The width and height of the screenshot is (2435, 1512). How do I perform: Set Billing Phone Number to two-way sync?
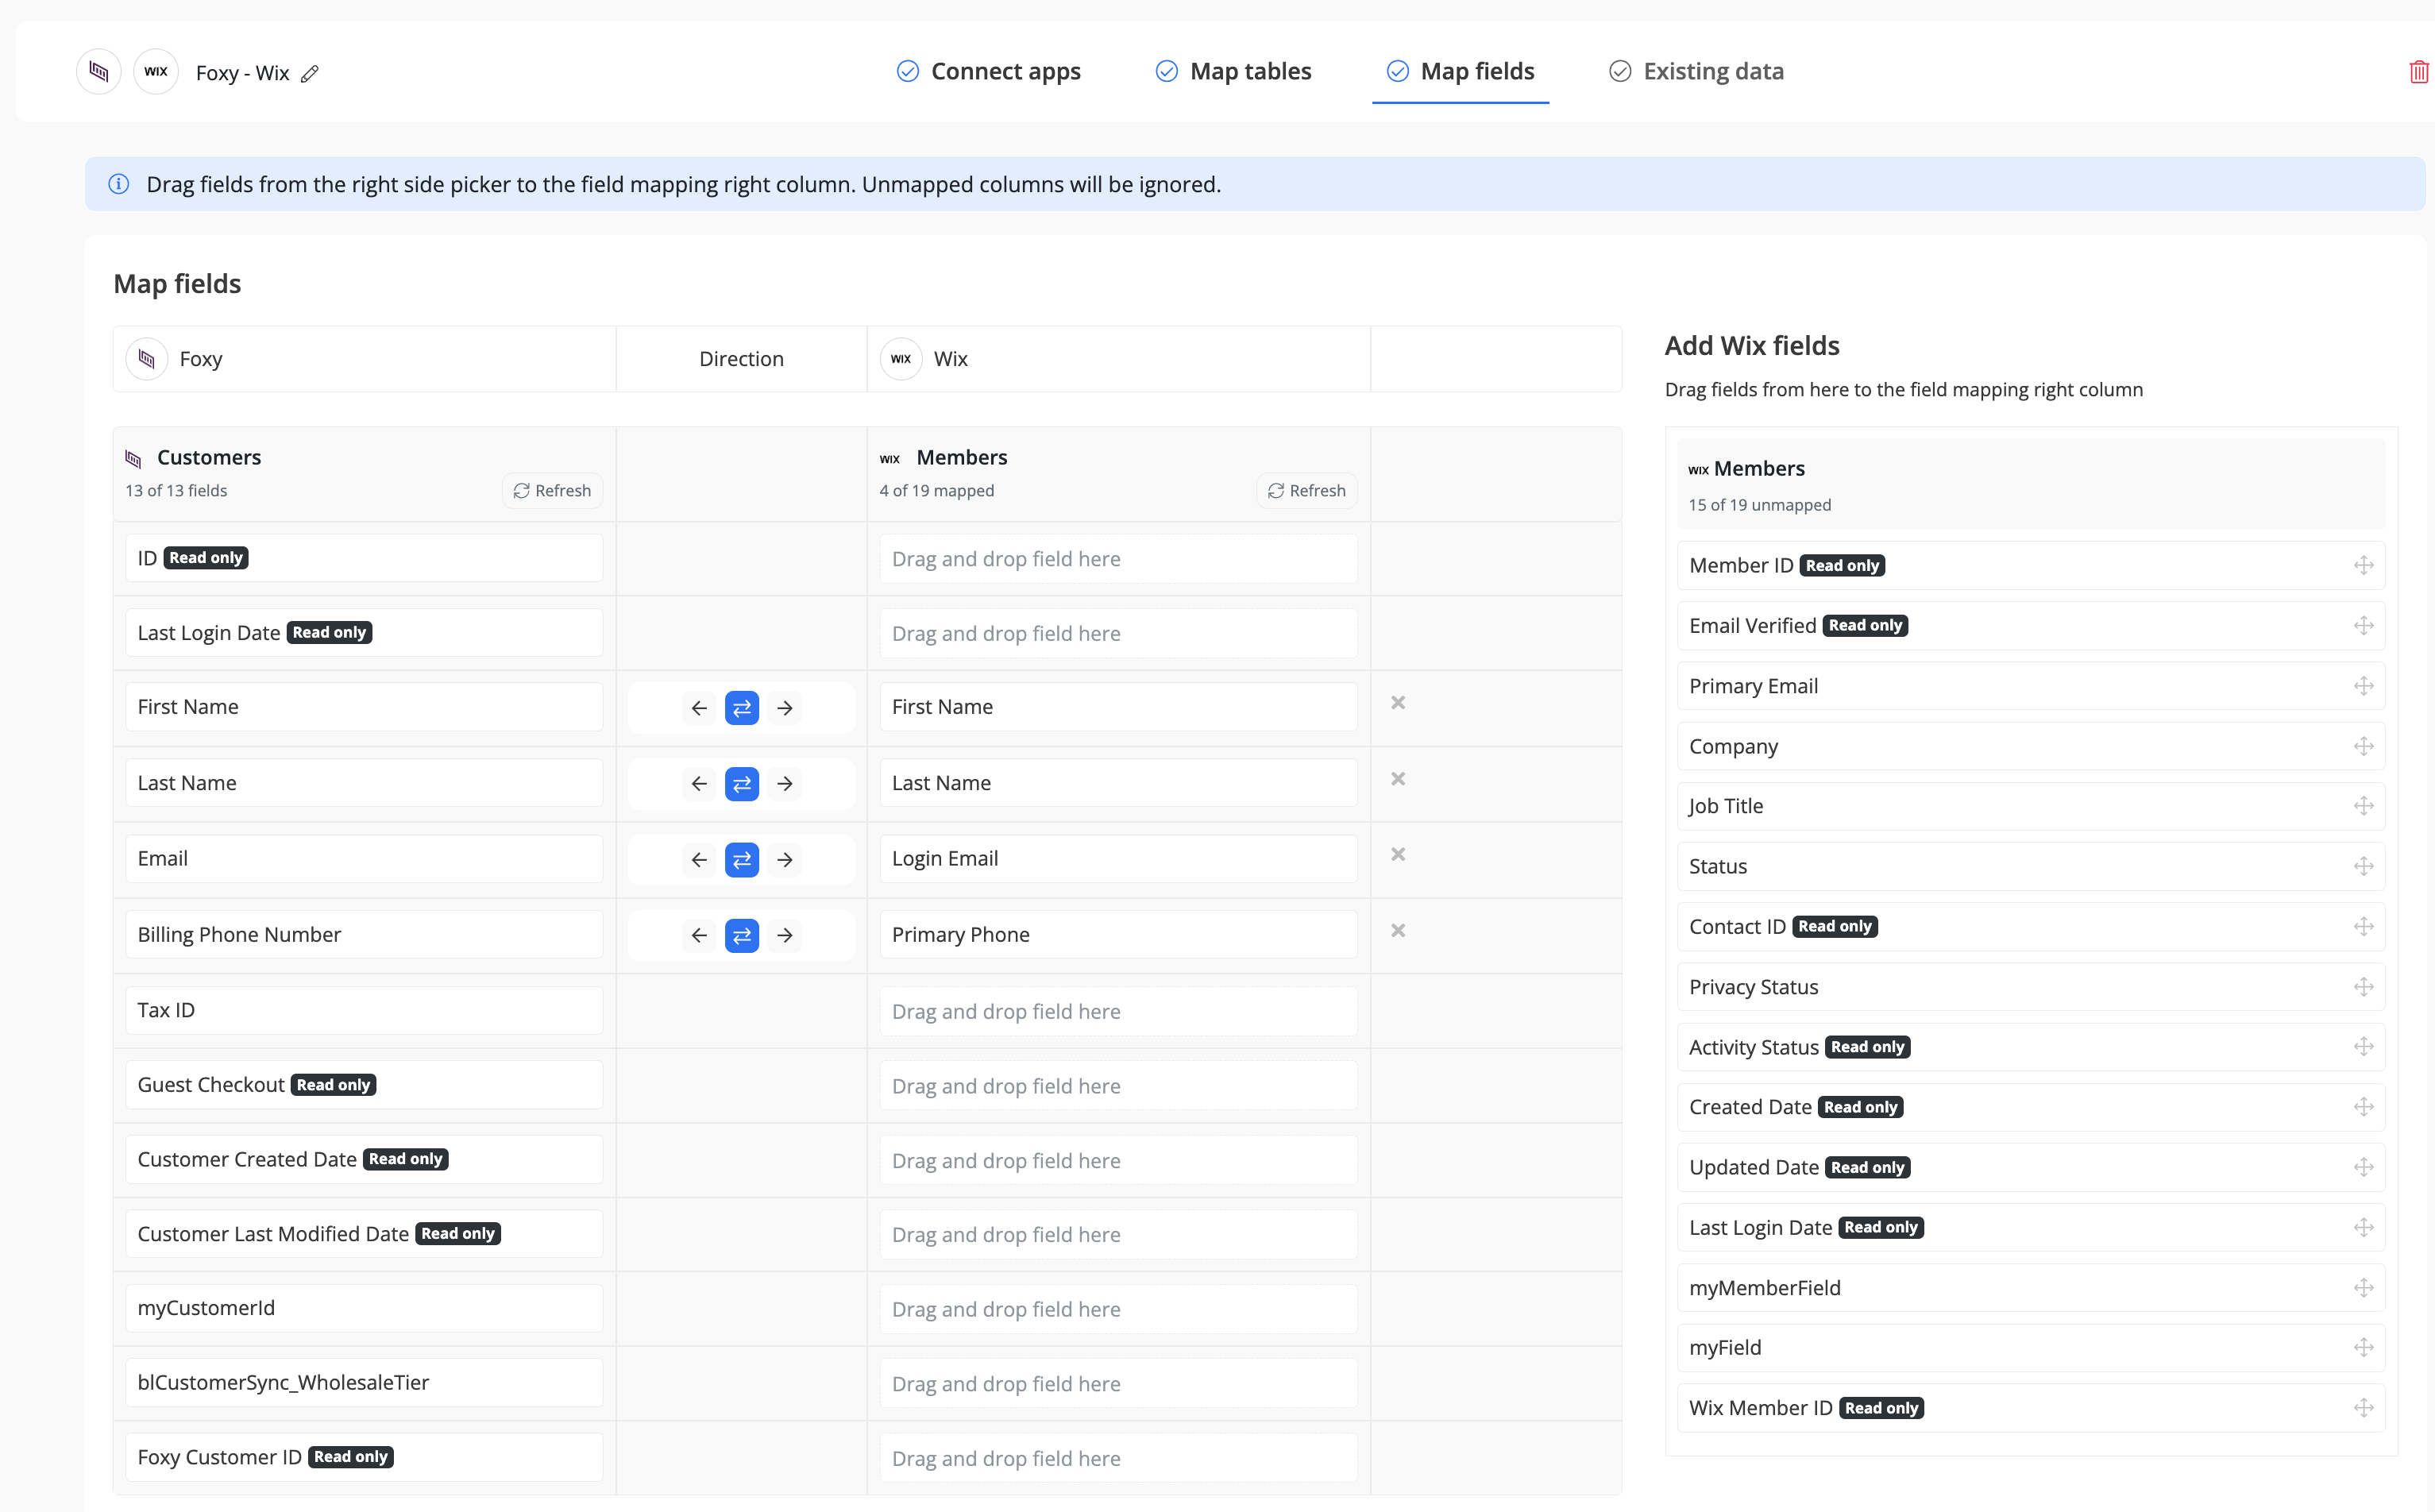[742, 936]
